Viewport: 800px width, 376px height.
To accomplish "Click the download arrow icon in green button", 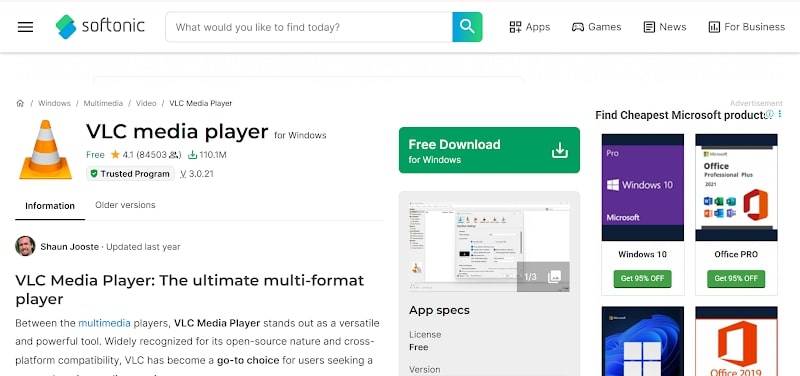I will (x=560, y=151).
